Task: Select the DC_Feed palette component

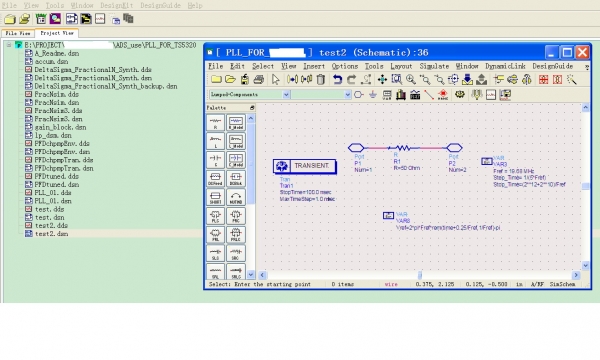Action: click(x=215, y=179)
